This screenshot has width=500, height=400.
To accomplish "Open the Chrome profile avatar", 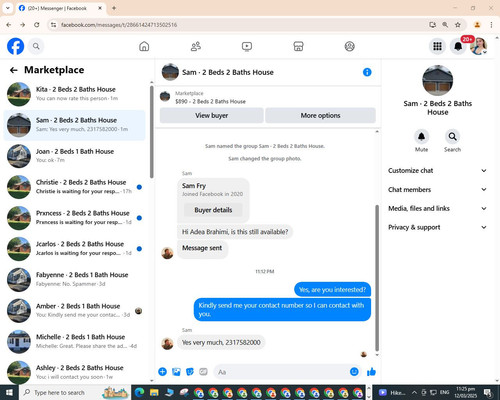I will coord(477,25).
